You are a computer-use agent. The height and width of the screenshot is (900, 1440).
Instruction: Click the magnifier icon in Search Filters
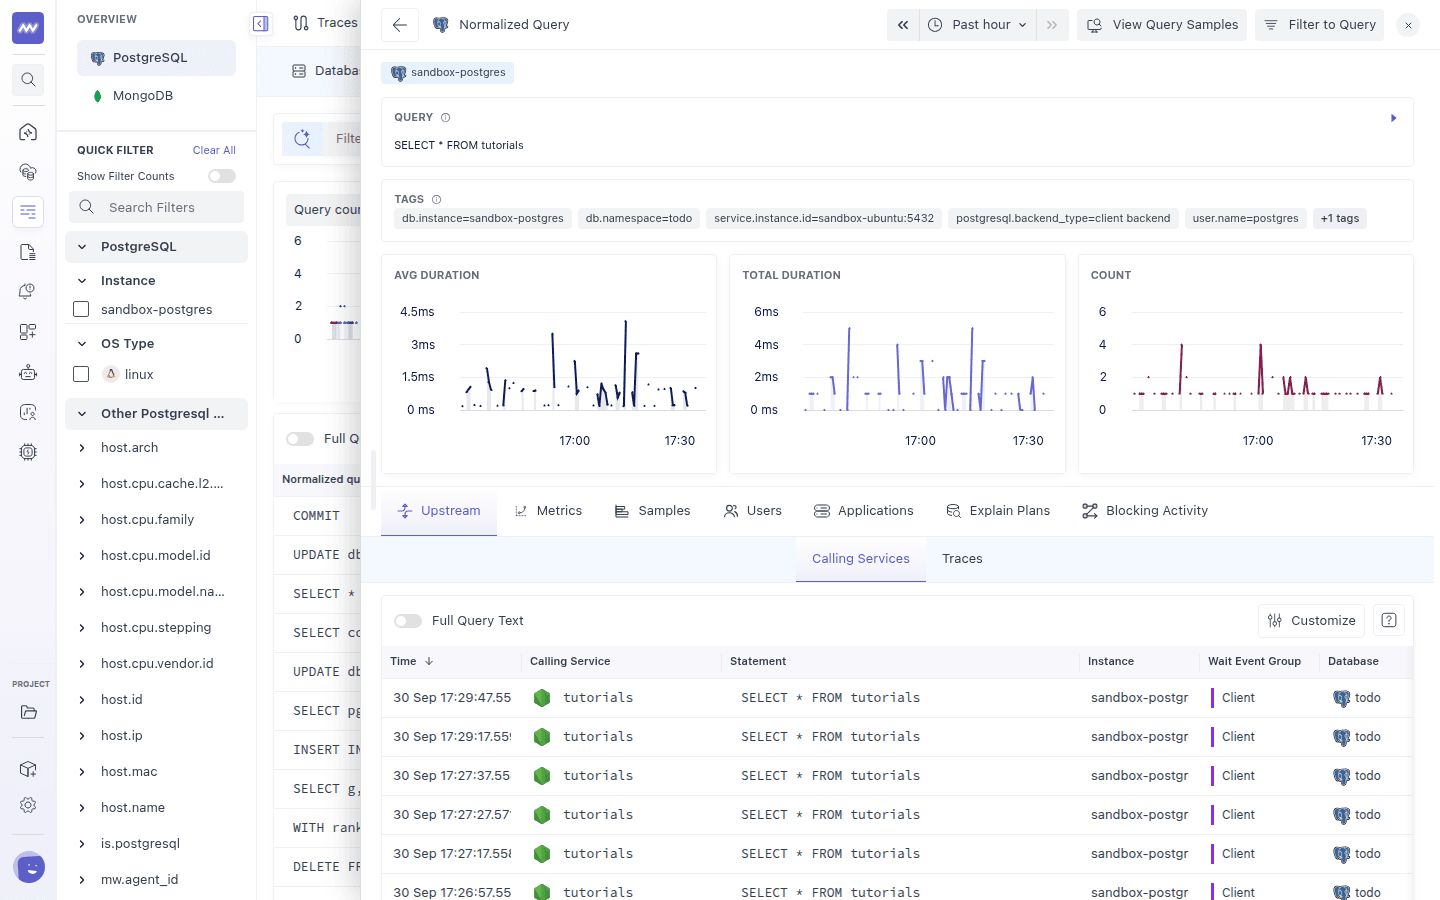(87, 207)
